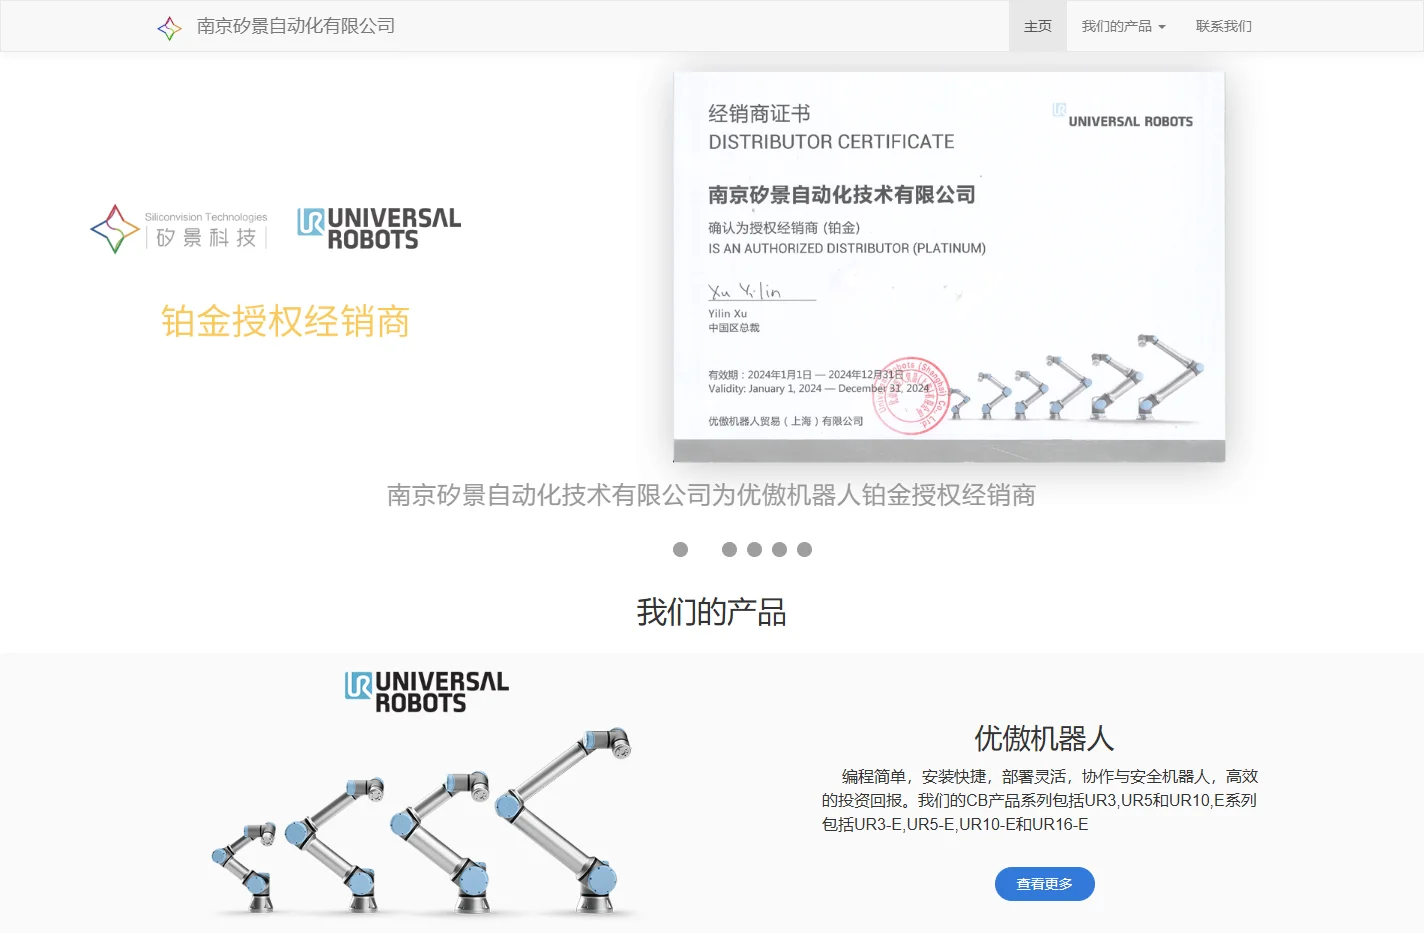
Task: Open the 联系我们 nav link
Action: coord(1224,26)
